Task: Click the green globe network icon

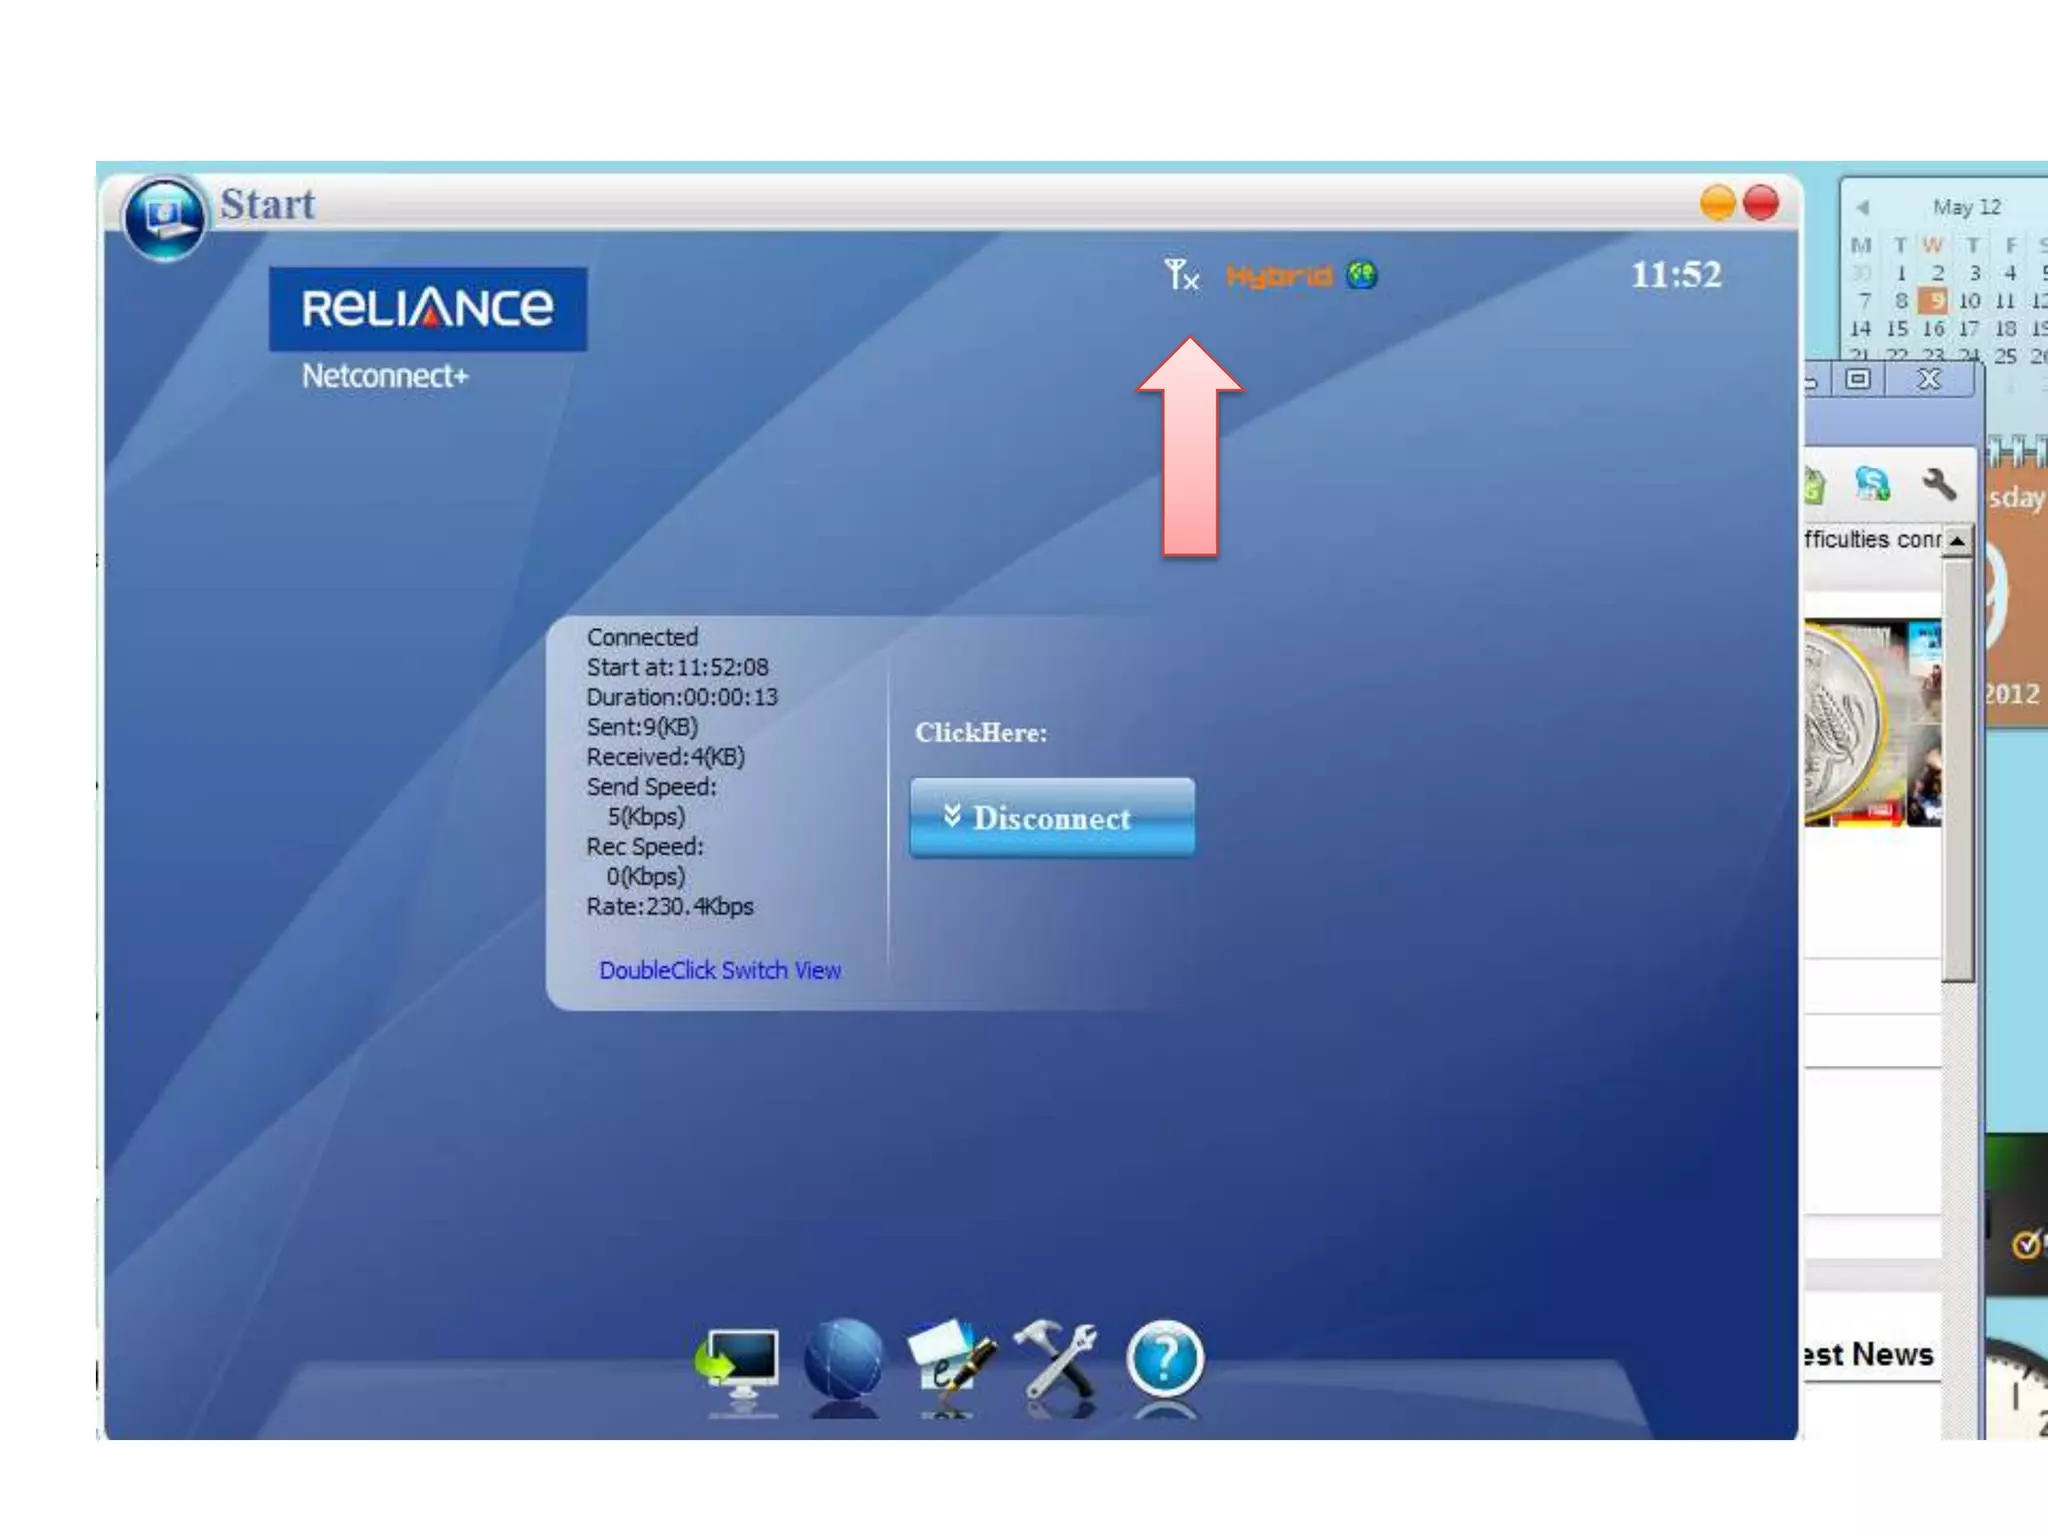Action: pos(1361,274)
